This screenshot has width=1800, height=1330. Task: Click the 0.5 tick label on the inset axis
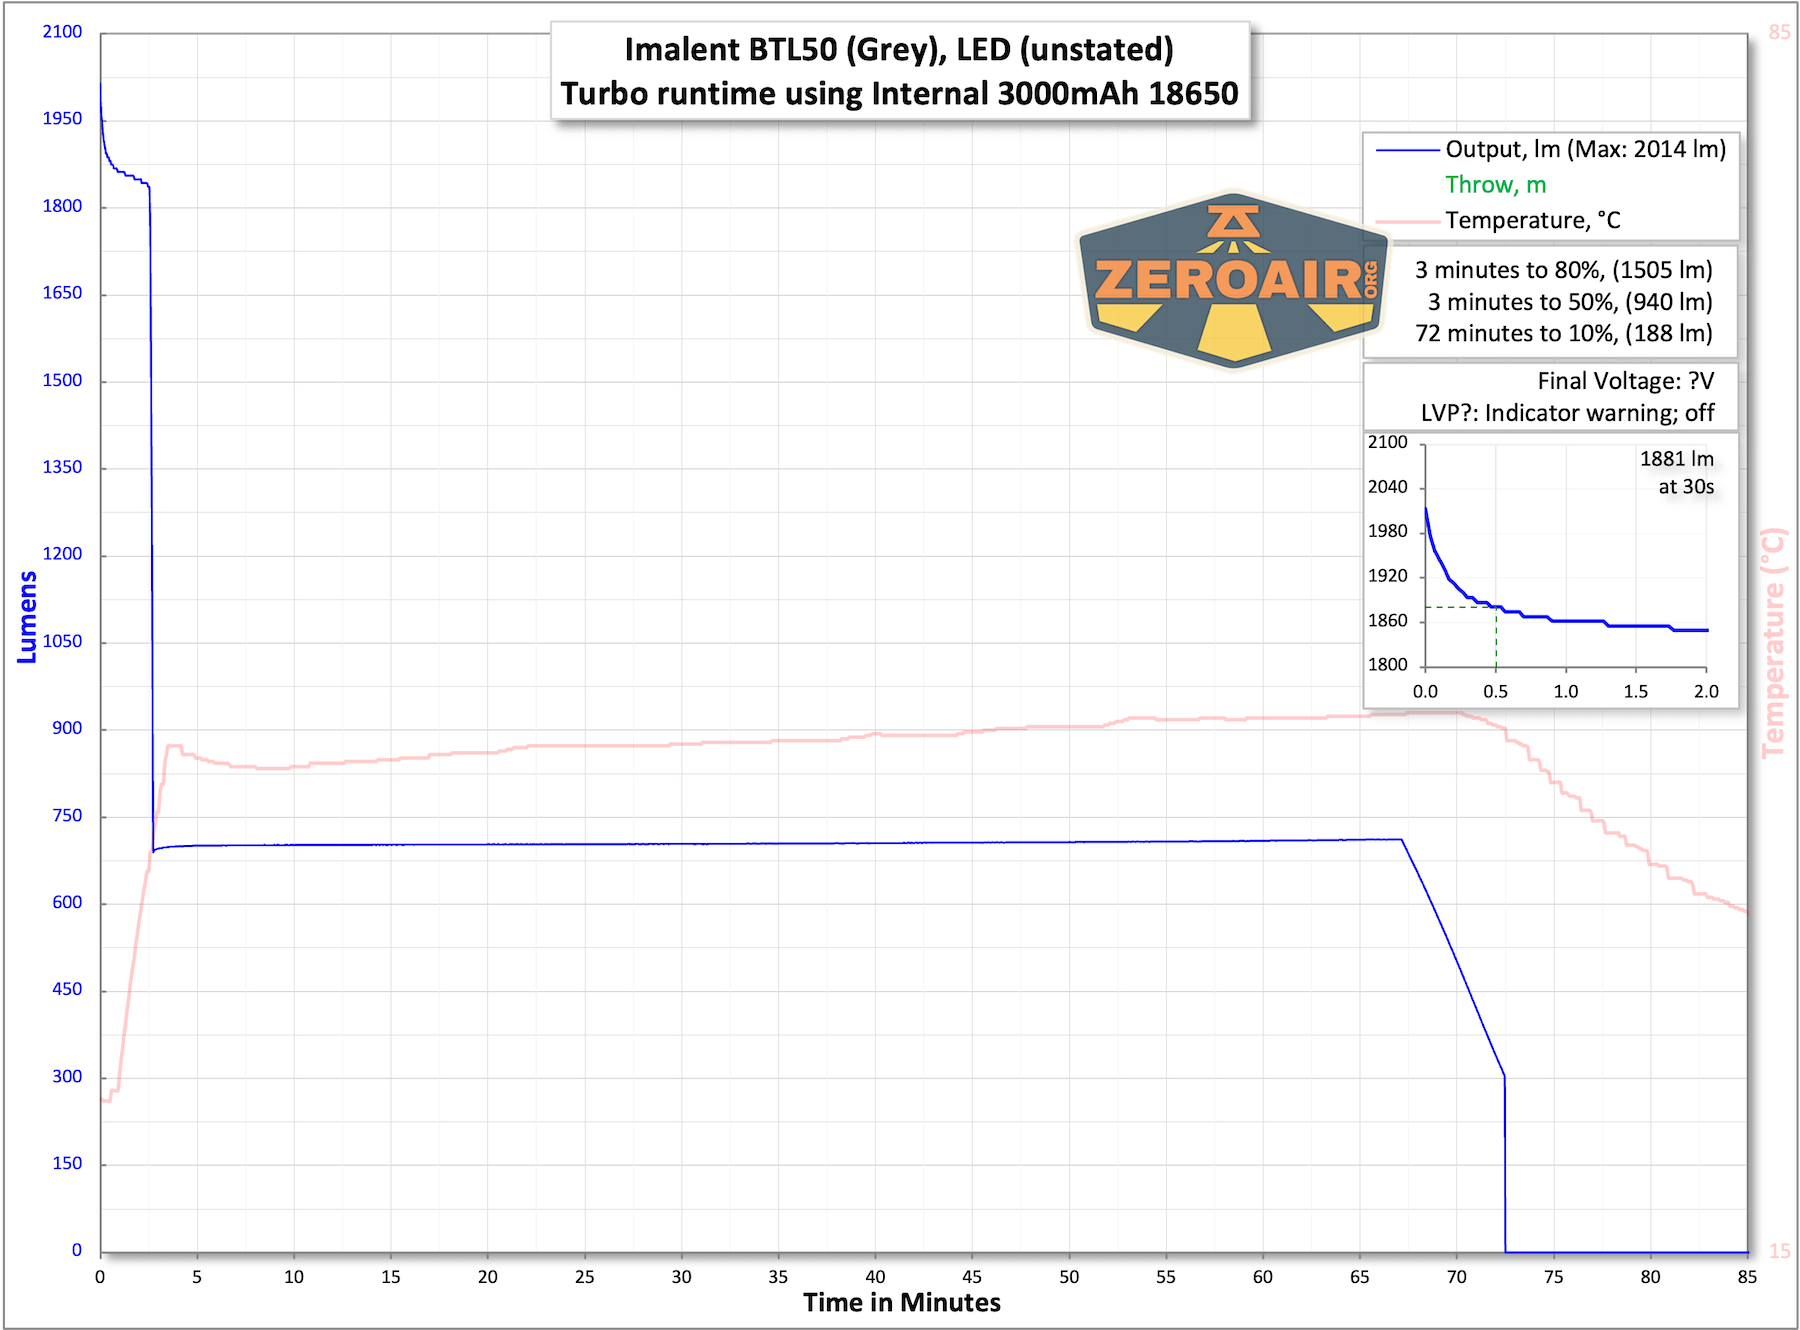[x=1495, y=692]
